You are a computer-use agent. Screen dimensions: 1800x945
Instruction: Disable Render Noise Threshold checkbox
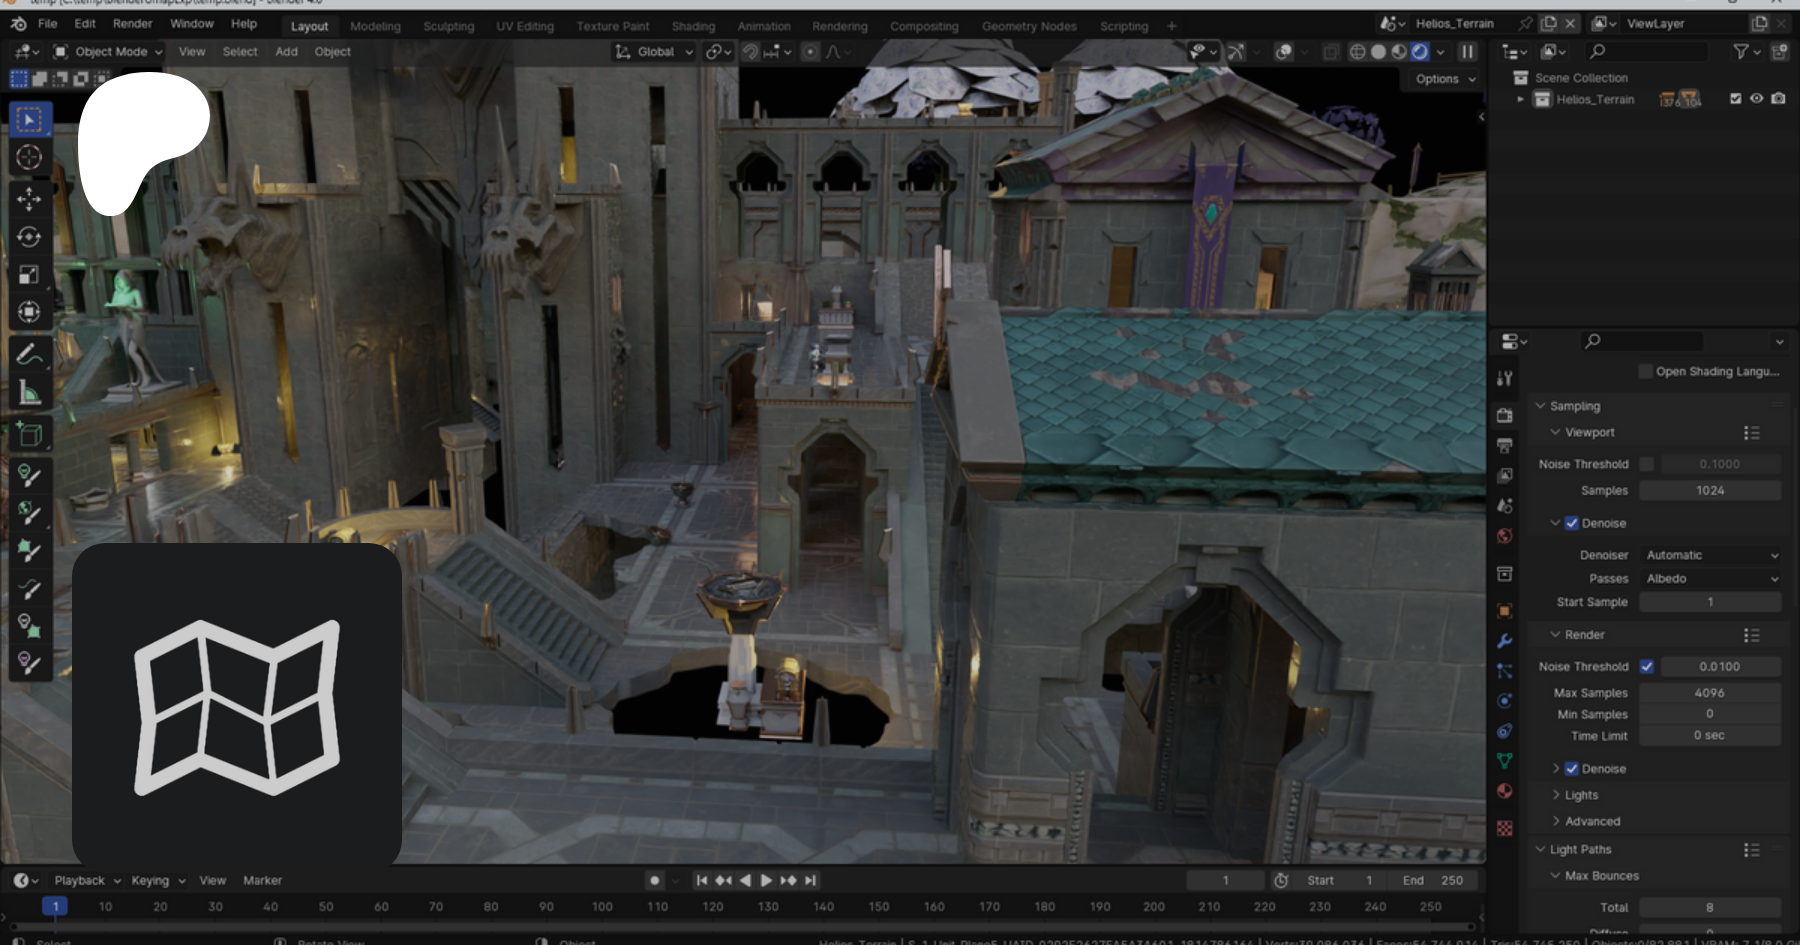[x=1646, y=666]
